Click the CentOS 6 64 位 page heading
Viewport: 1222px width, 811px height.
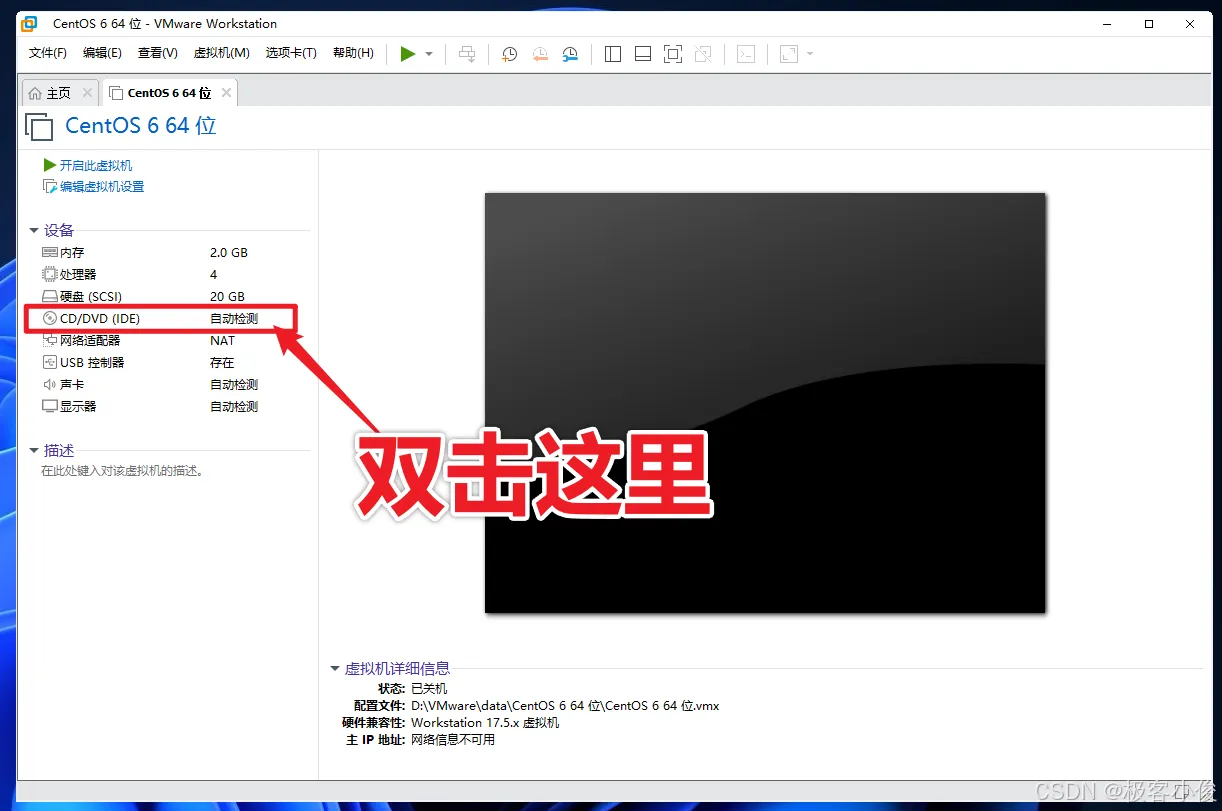pos(141,125)
